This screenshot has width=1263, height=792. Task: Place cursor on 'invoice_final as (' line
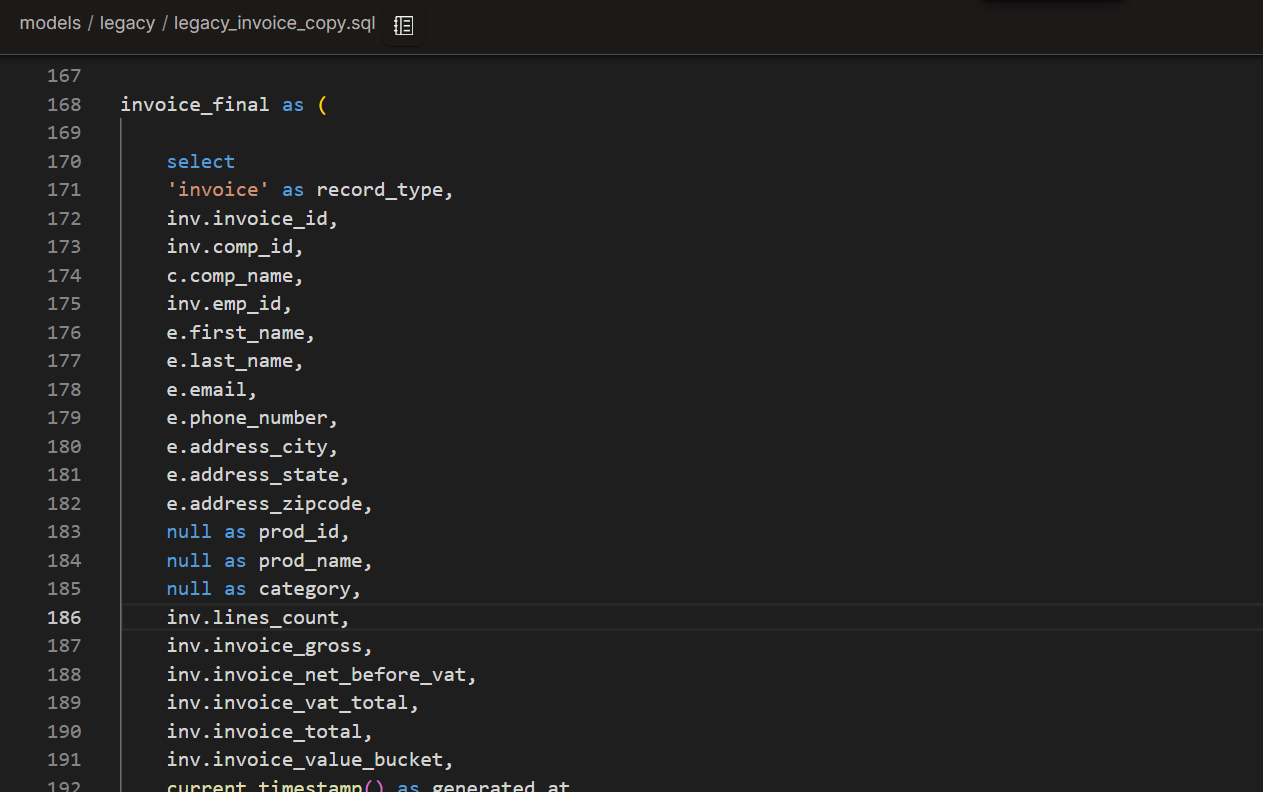click(x=224, y=104)
